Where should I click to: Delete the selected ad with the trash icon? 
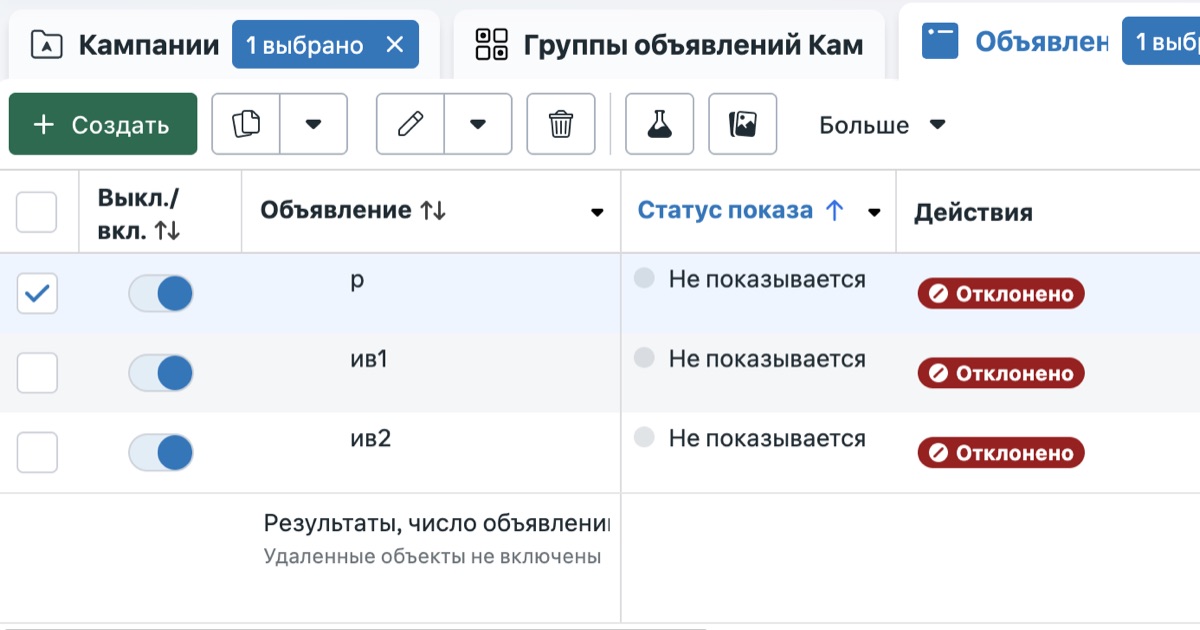click(561, 125)
